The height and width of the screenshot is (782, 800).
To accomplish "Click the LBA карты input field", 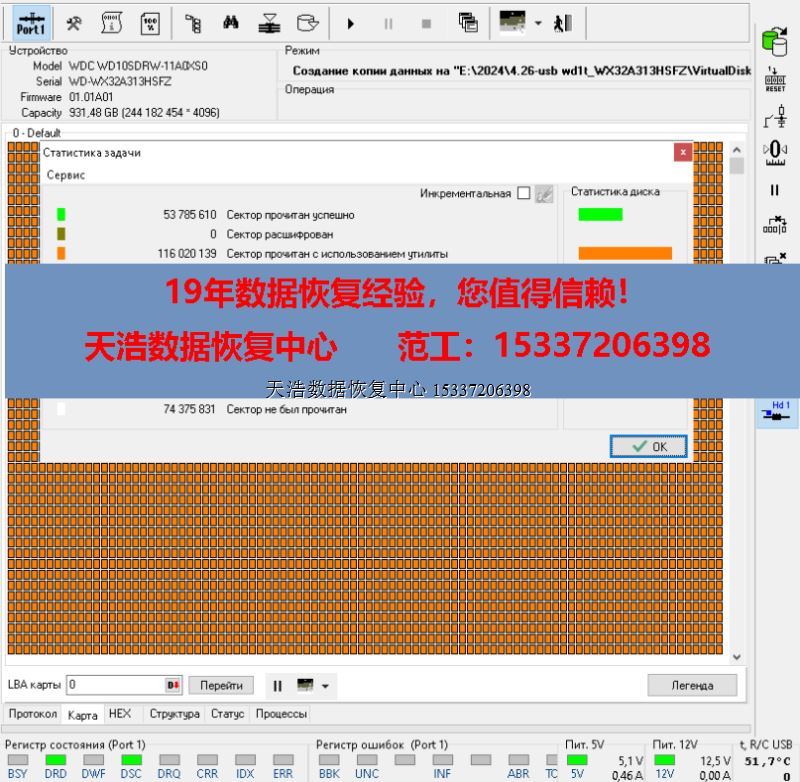I will pos(115,686).
